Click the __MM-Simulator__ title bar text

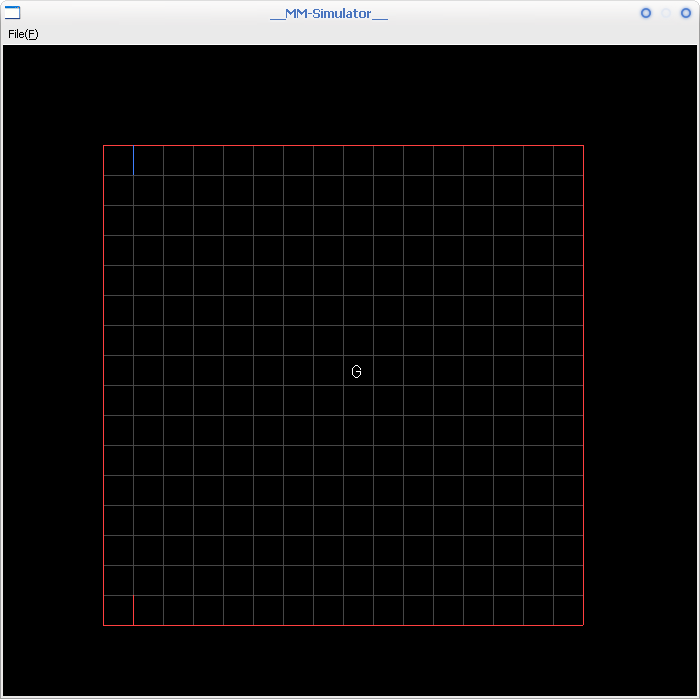pyautogui.click(x=329, y=14)
